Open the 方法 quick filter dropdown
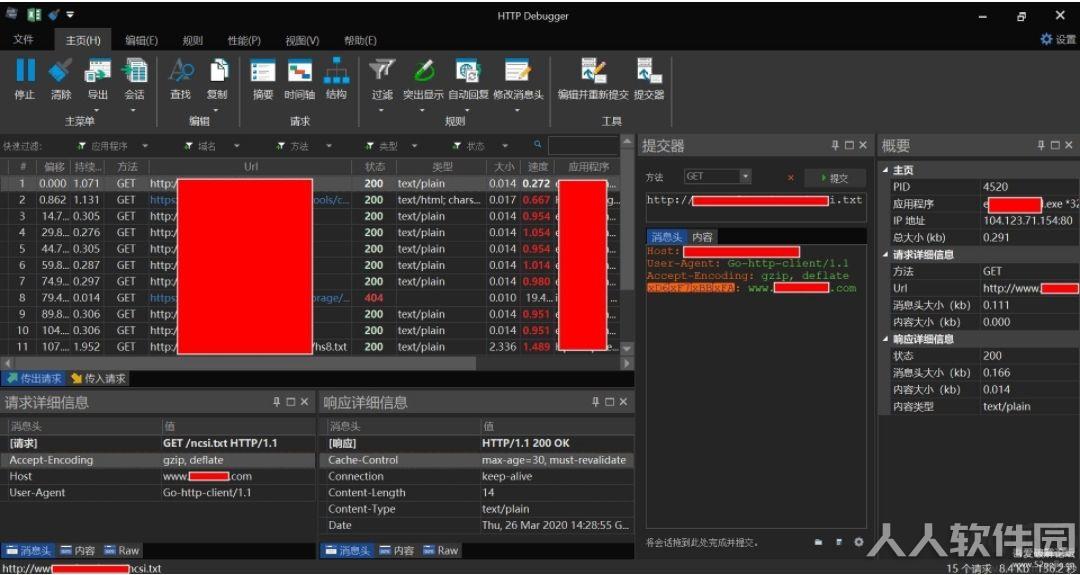The height and width of the screenshot is (575, 1080). click(x=329, y=146)
